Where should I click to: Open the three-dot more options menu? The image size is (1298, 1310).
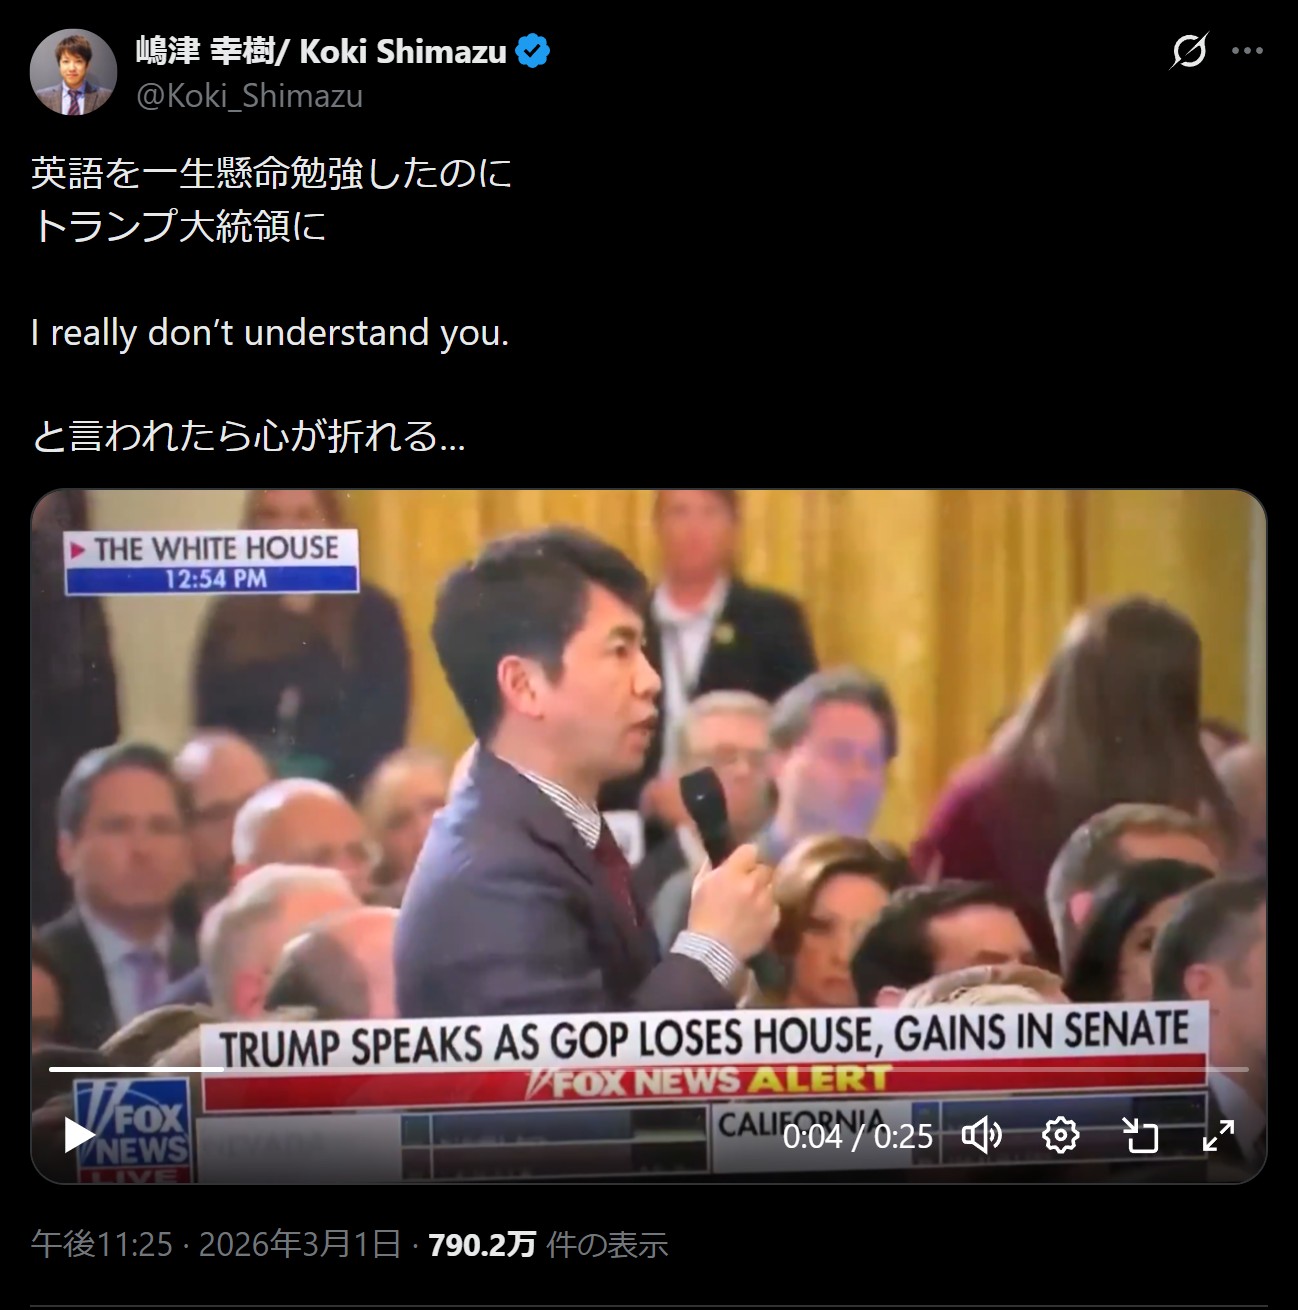point(1247,50)
